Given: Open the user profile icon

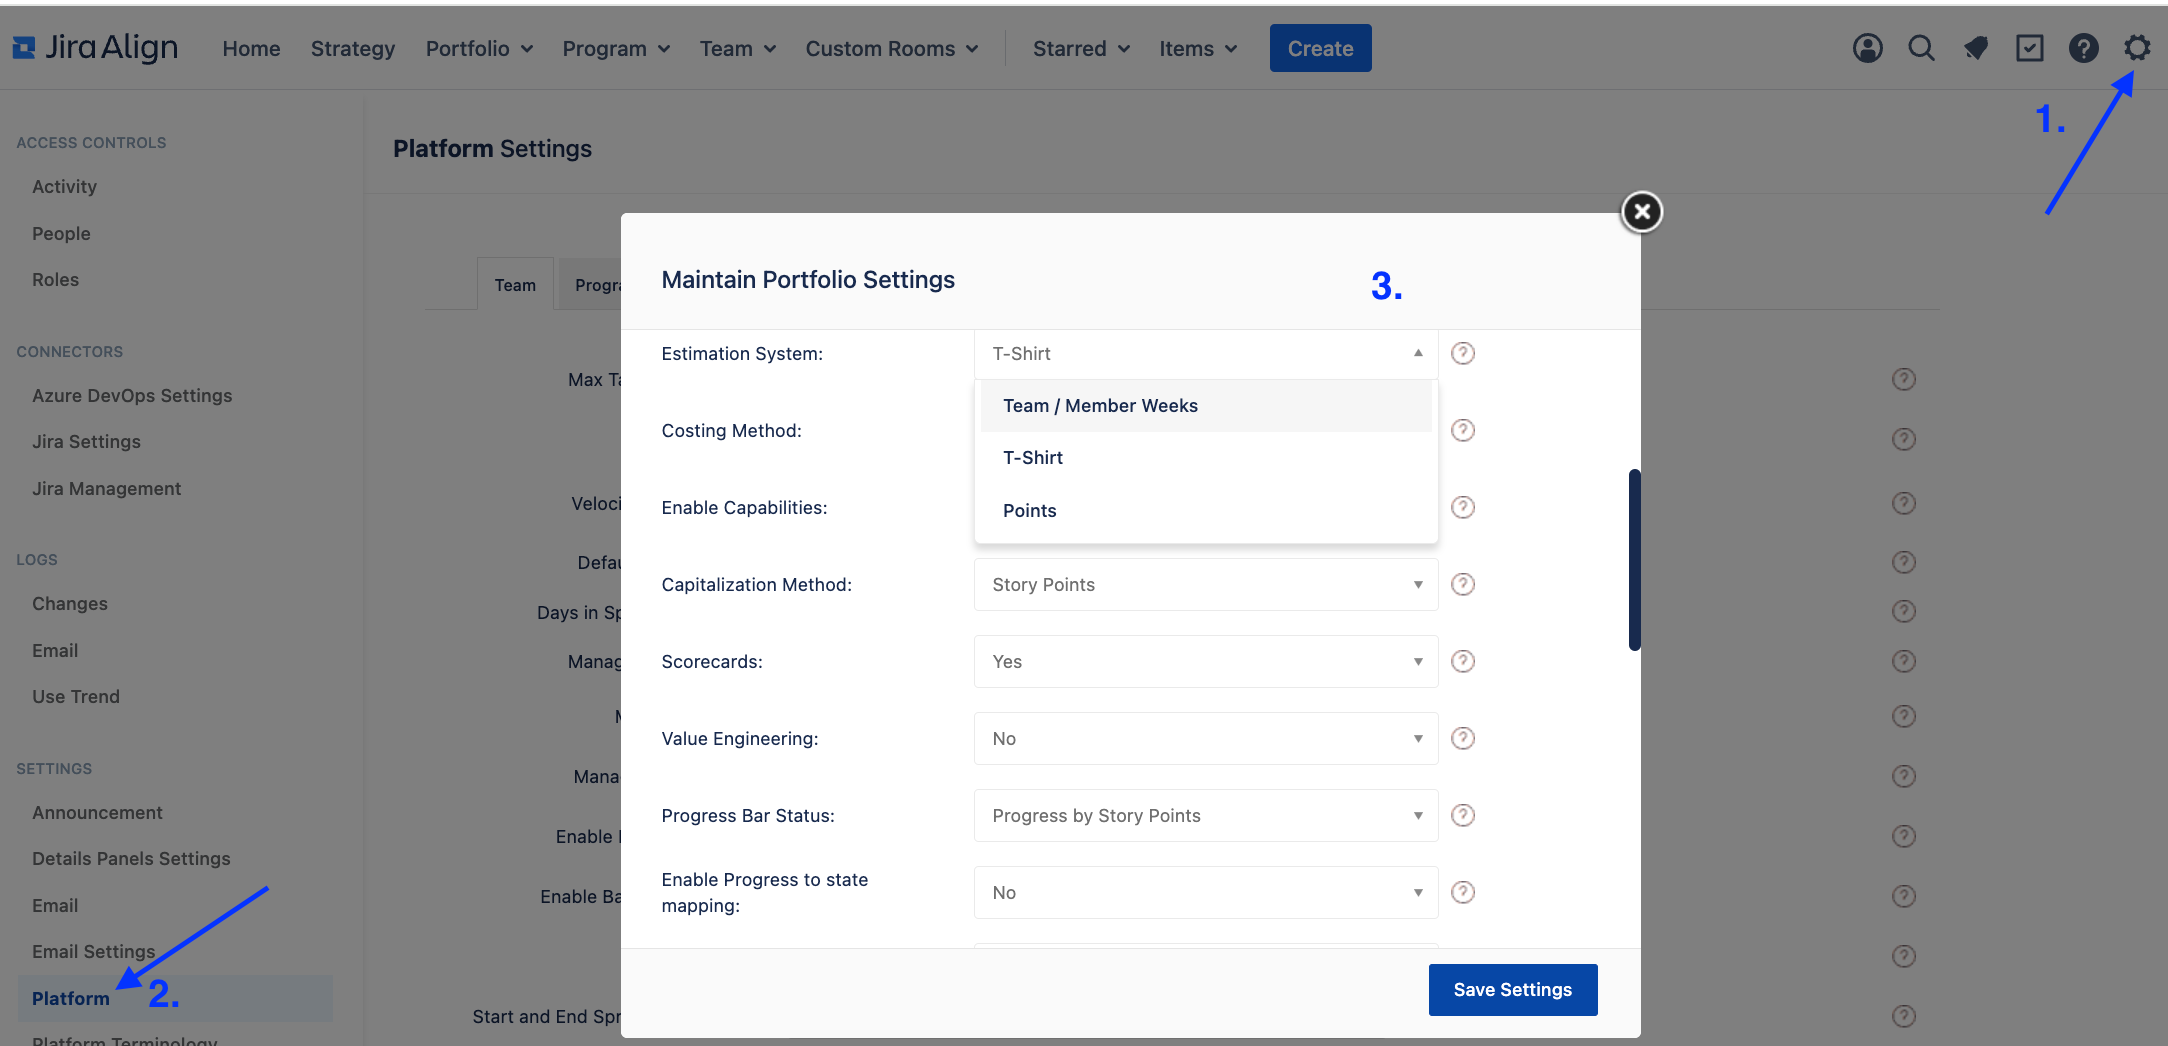Looking at the screenshot, I should point(1866,48).
